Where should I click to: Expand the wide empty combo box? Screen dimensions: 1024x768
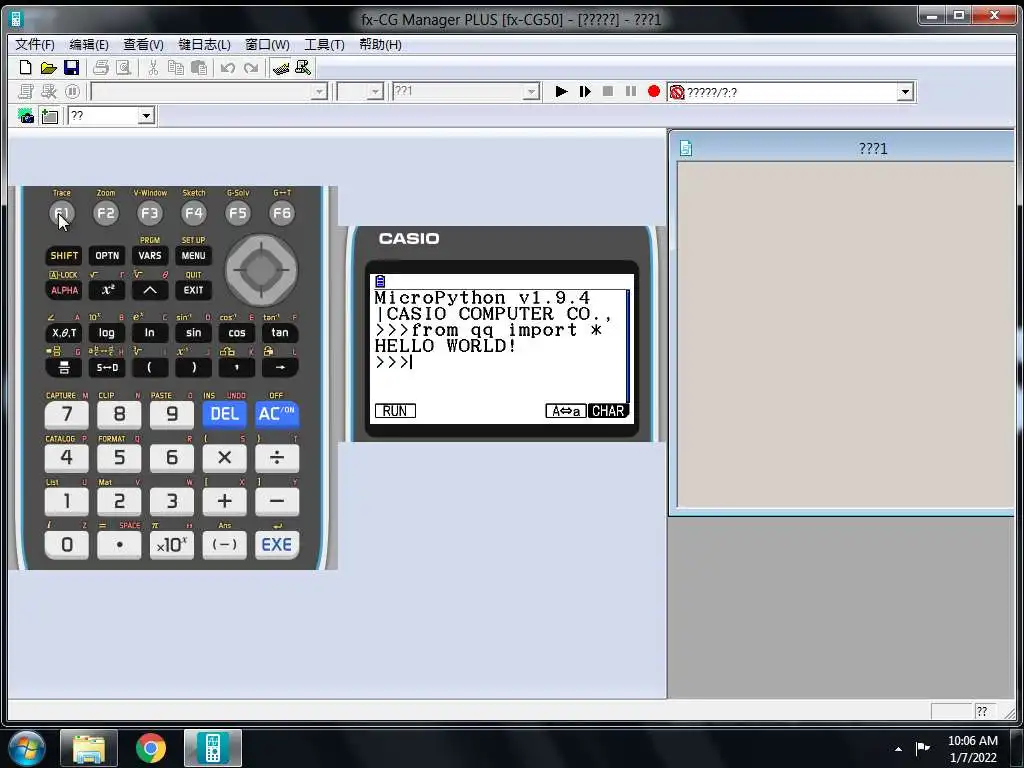tap(319, 92)
